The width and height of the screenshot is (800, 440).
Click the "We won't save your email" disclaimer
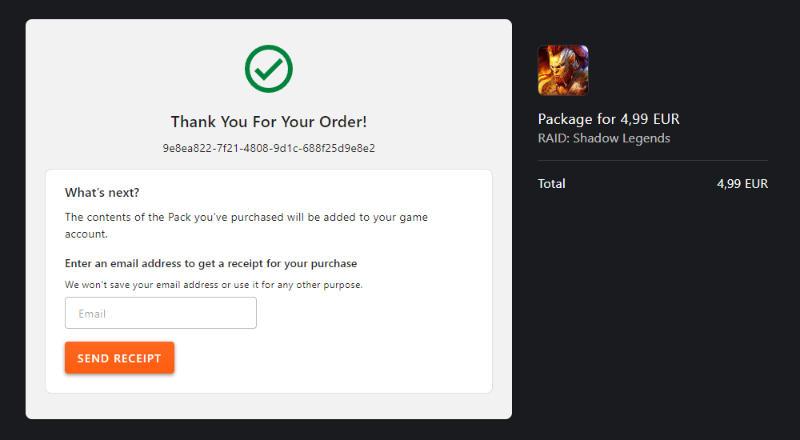(213, 285)
